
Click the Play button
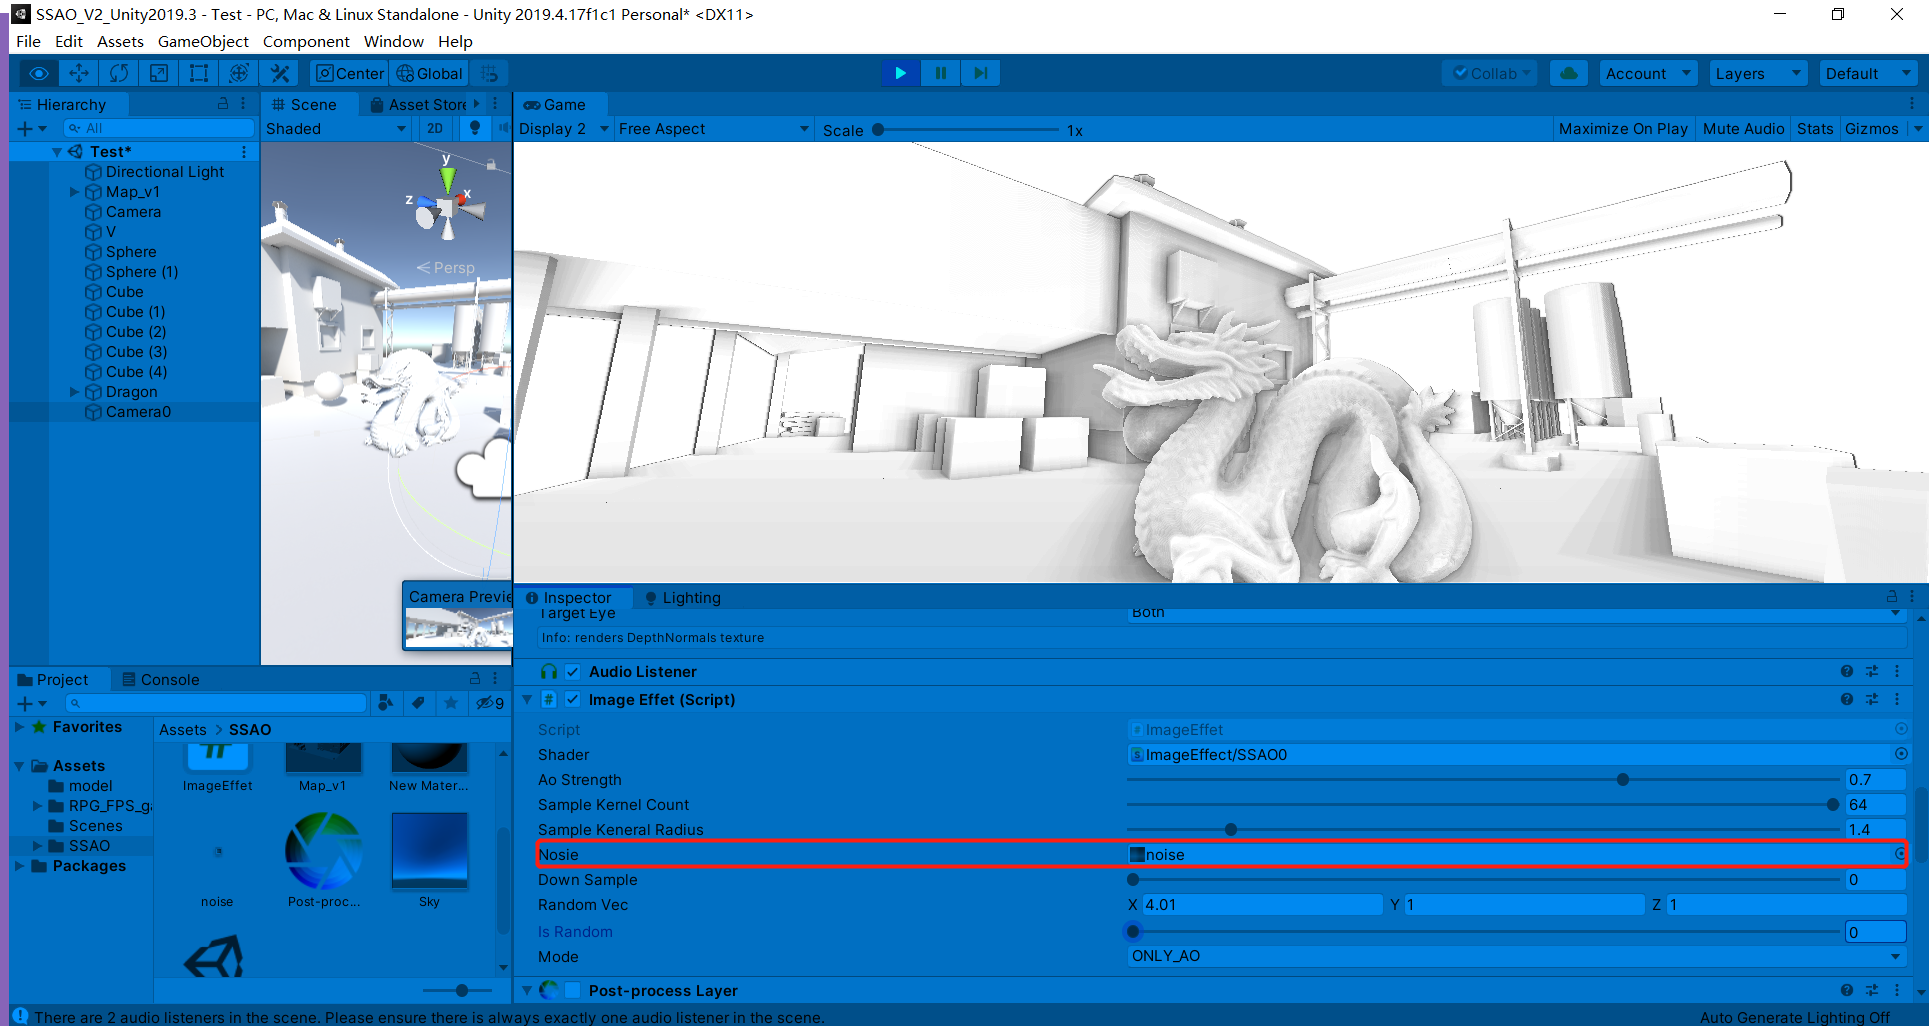900,73
